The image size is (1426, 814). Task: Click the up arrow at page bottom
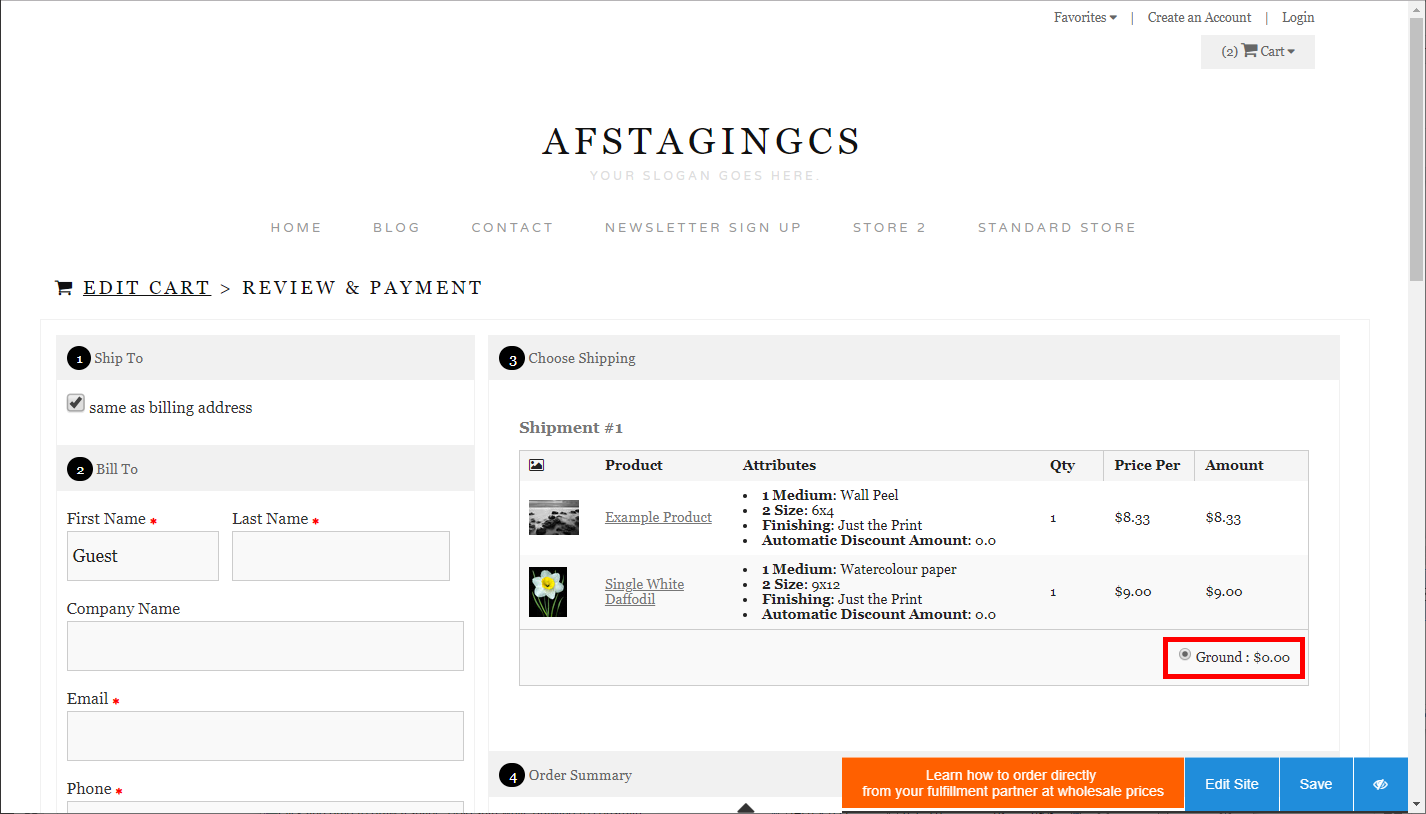pyautogui.click(x=745, y=808)
